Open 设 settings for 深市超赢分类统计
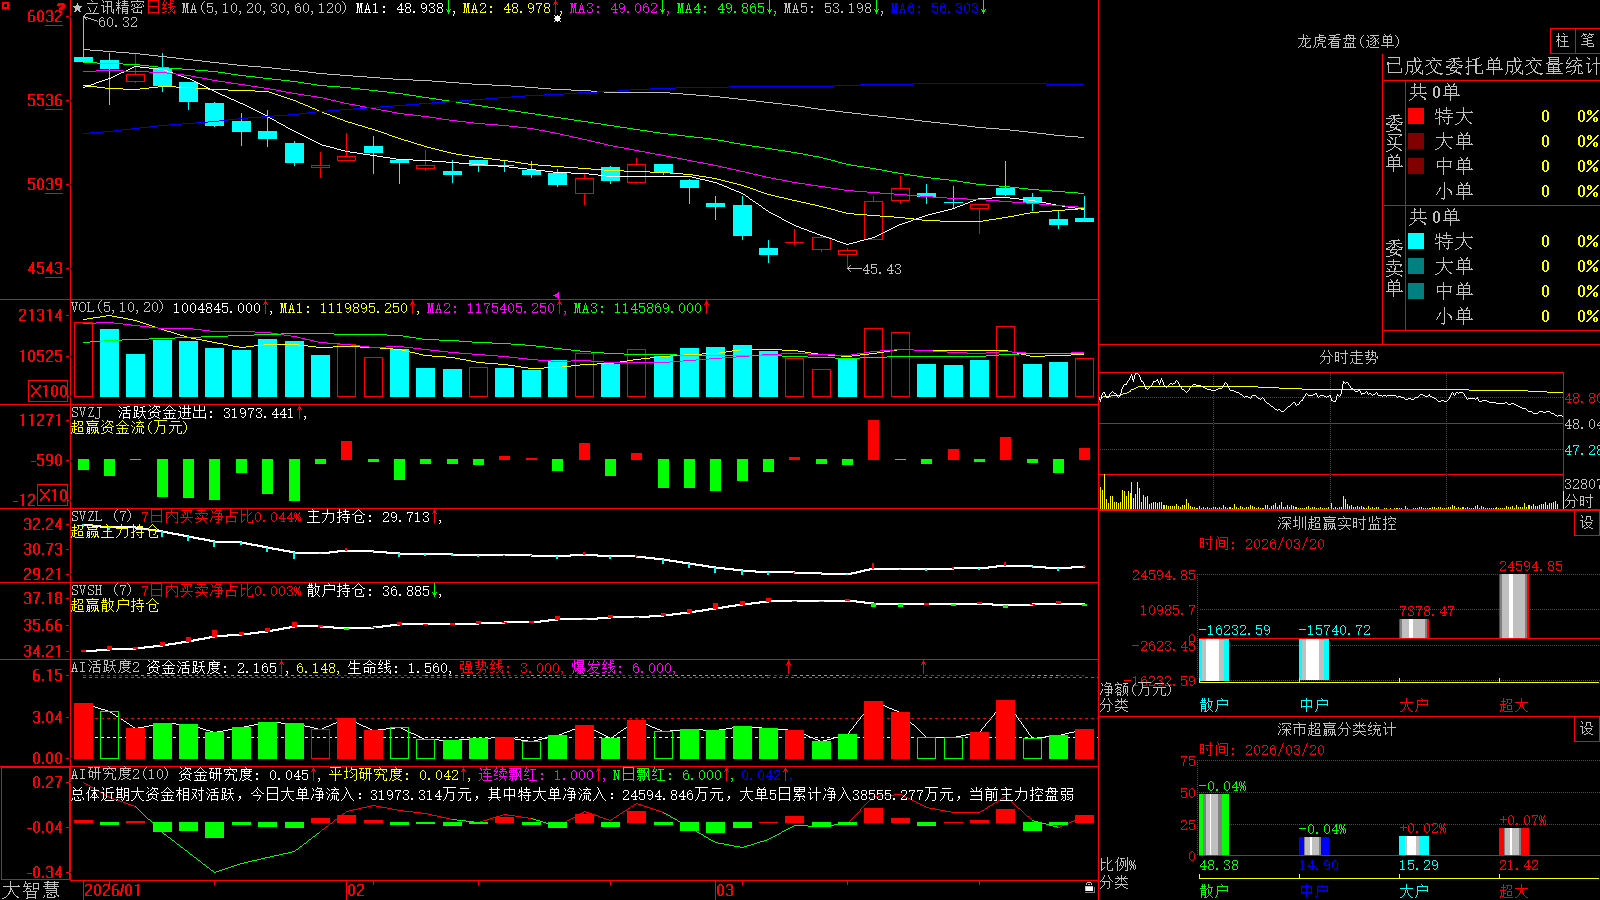The width and height of the screenshot is (1600, 900). 1587,729
